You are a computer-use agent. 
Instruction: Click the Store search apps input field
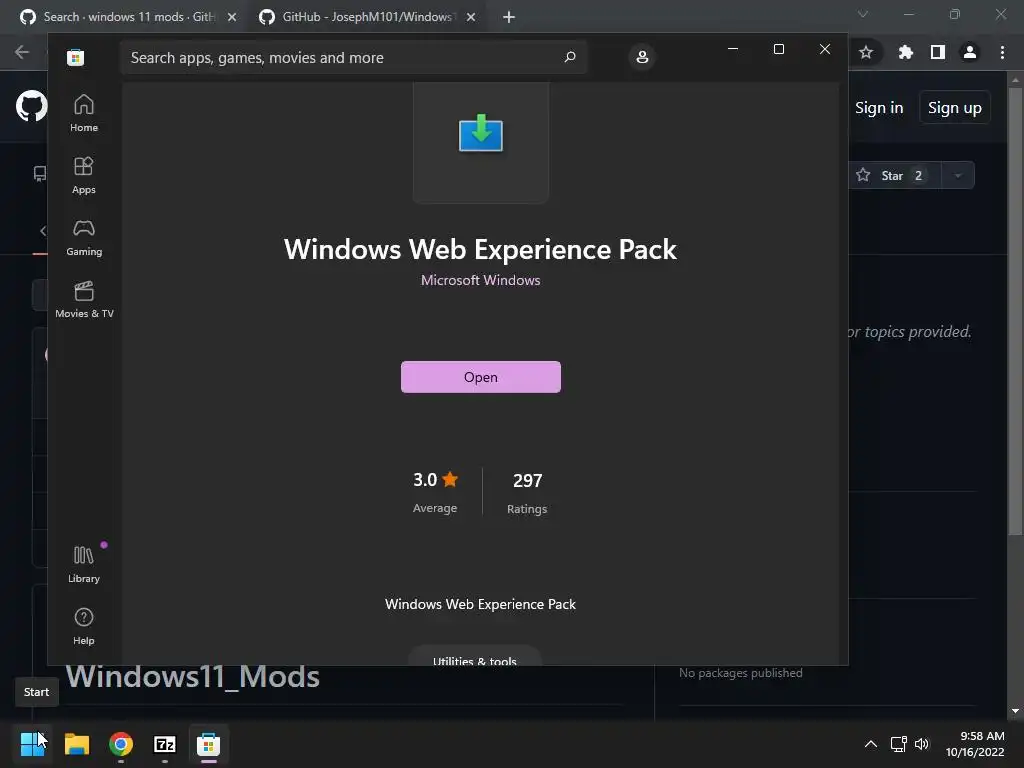pos(353,57)
